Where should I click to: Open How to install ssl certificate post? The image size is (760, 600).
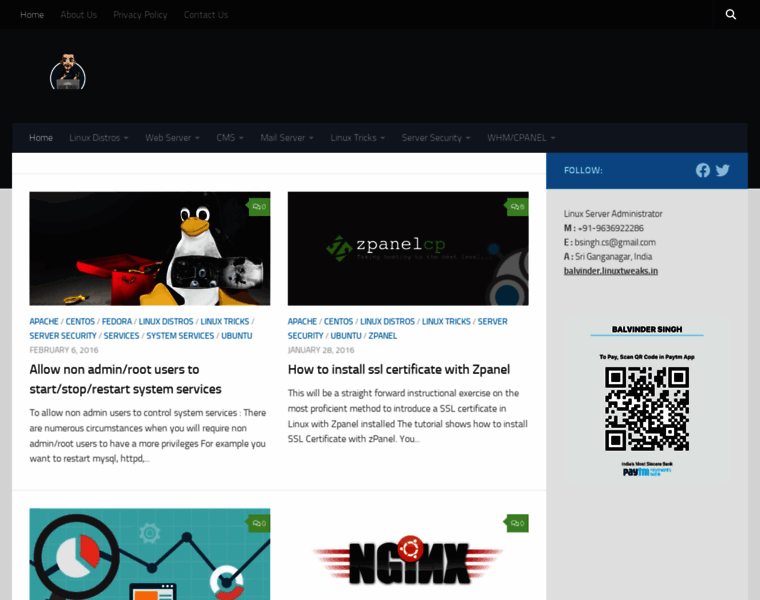point(399,369)
